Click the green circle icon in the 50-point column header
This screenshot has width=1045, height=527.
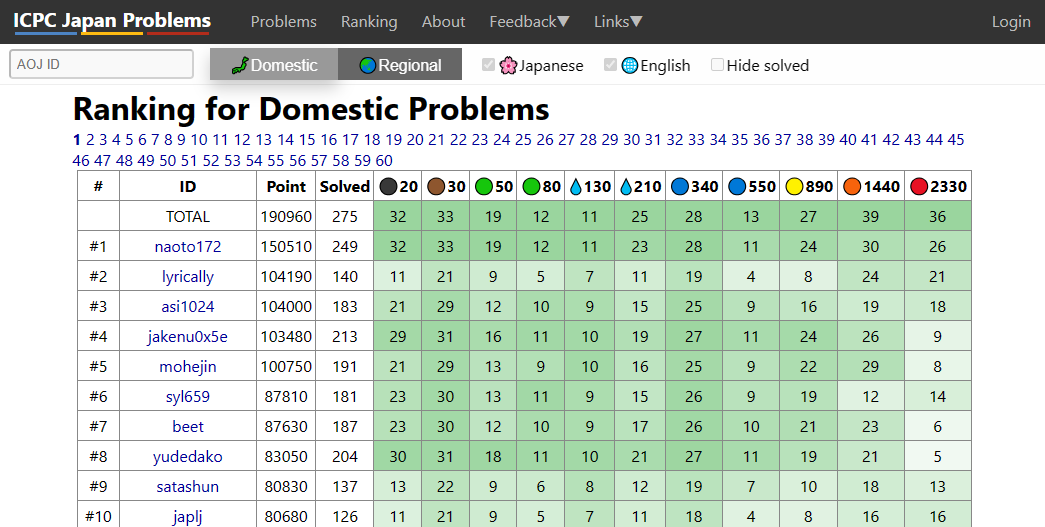(484, 187)
